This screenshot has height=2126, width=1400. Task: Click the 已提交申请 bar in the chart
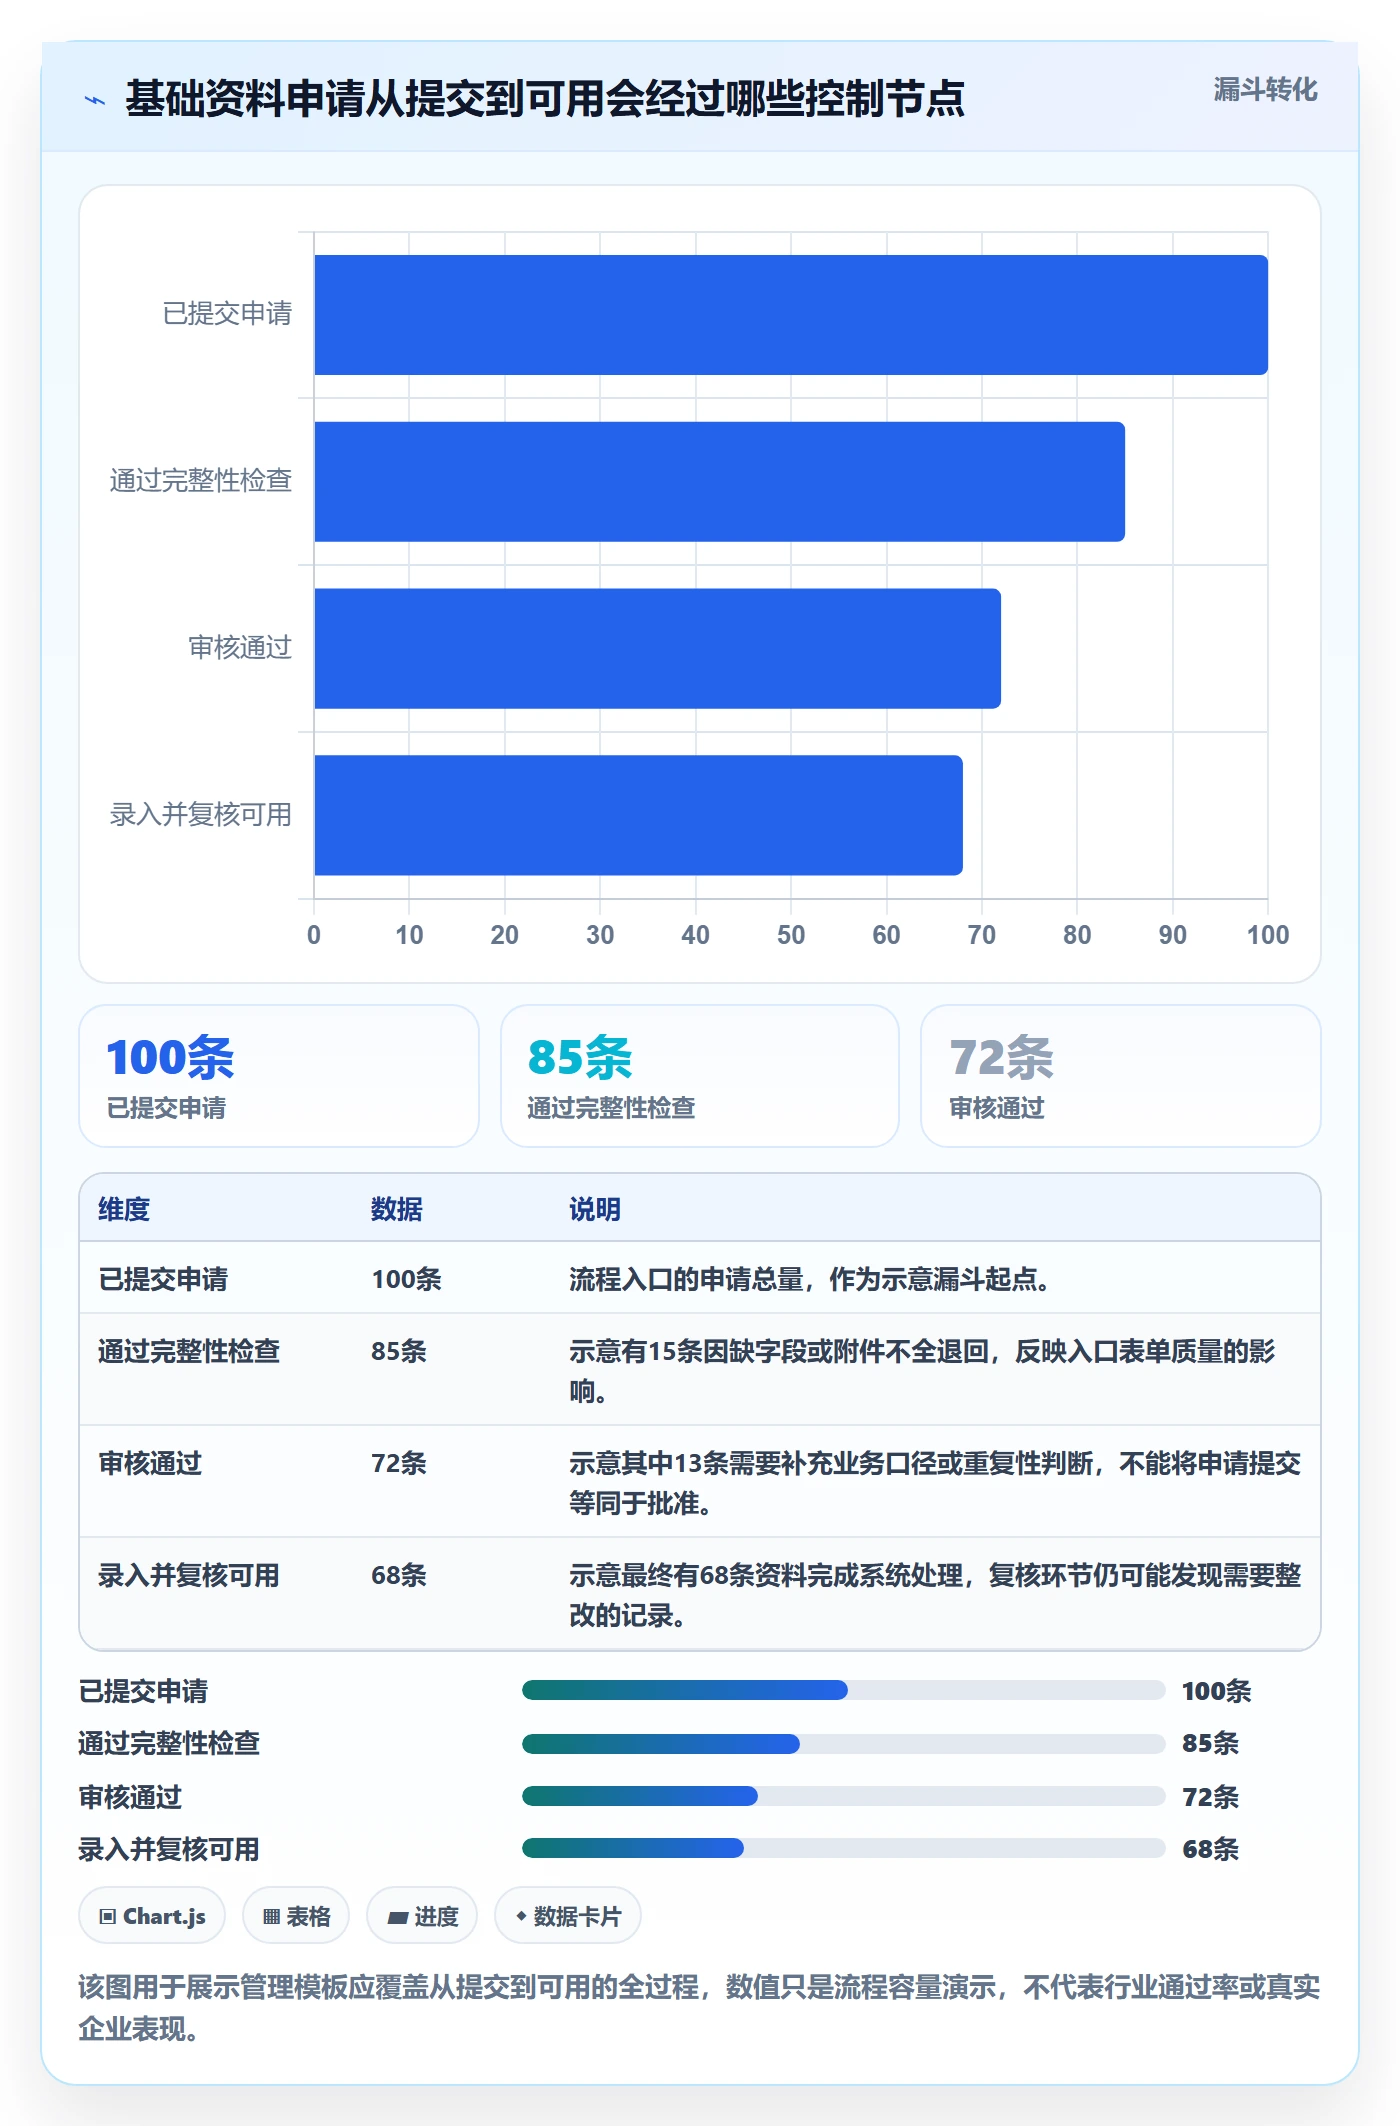[791, 315]
